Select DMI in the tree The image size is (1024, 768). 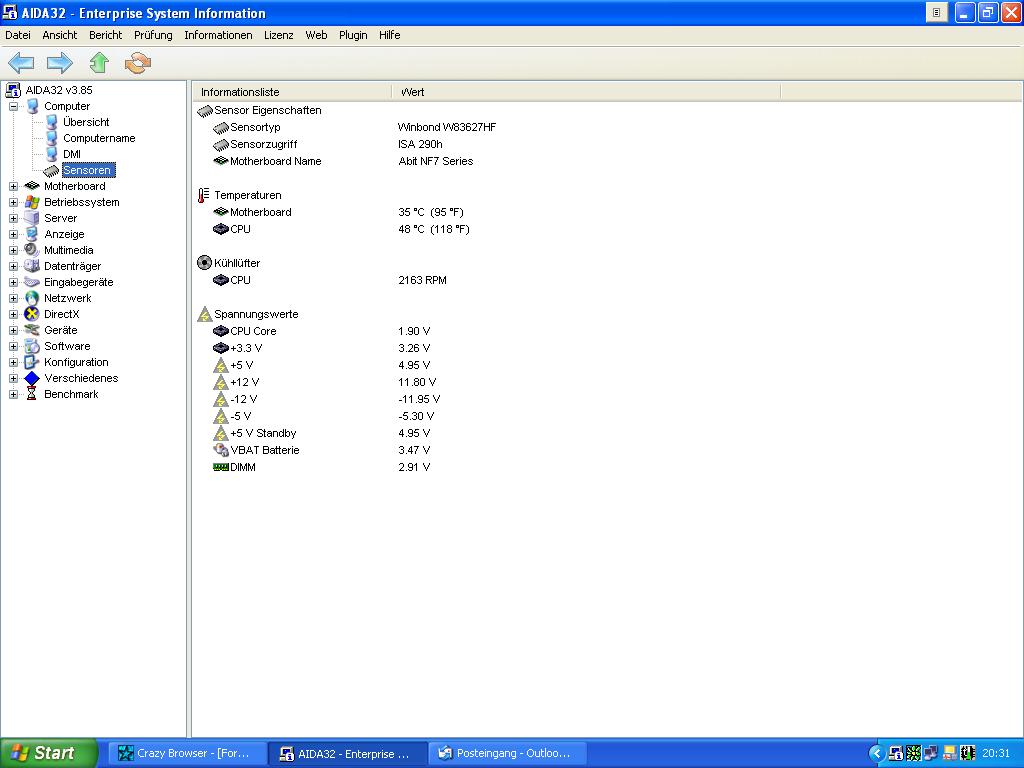click(x=72, y=154)
